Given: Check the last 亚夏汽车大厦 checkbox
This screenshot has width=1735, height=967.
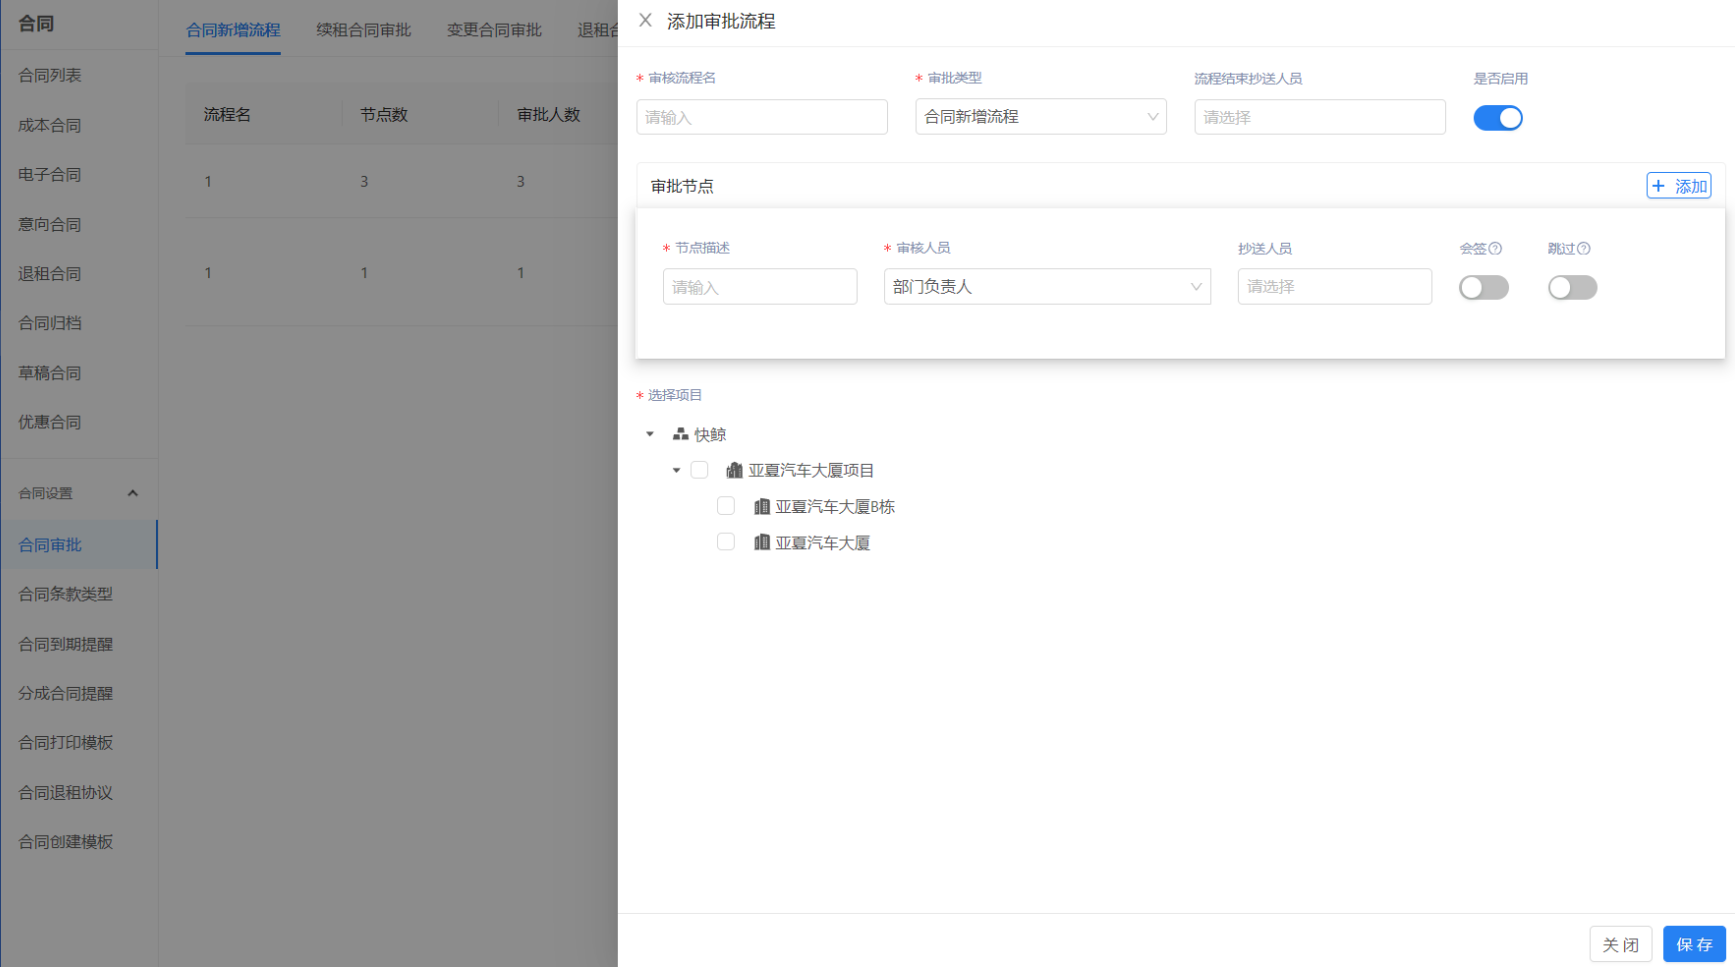Looking at the screenshot, I should [x=726, y=542].
